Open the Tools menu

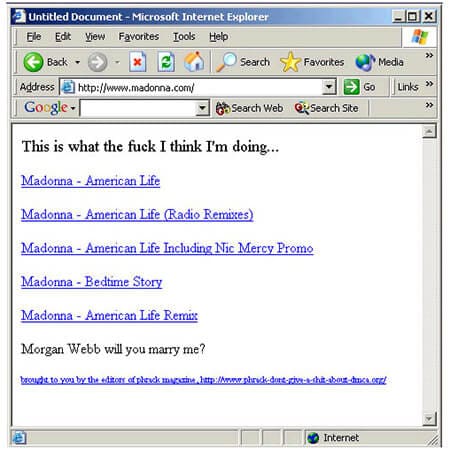[x=184, y=37]
